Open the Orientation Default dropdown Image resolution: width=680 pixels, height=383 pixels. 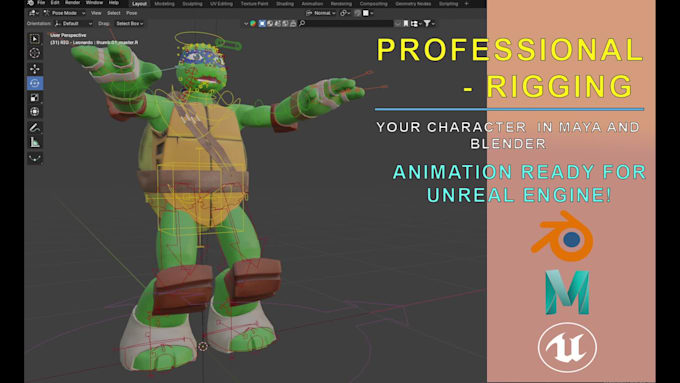click(74, 23)
